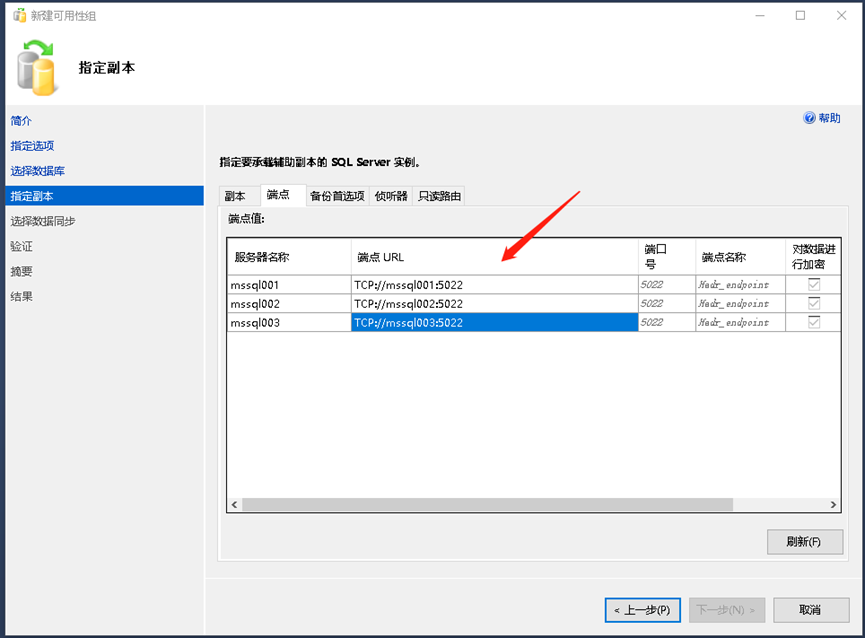Select server name cell mssql002

pos(289,303)
